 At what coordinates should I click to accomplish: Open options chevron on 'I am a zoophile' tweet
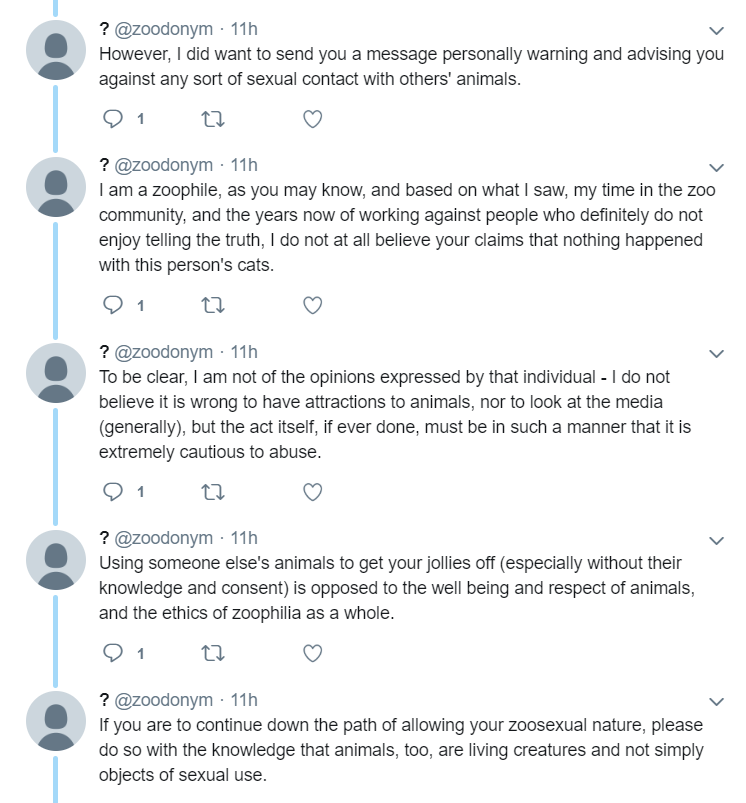pyautogui.click(x=716, y=167)
